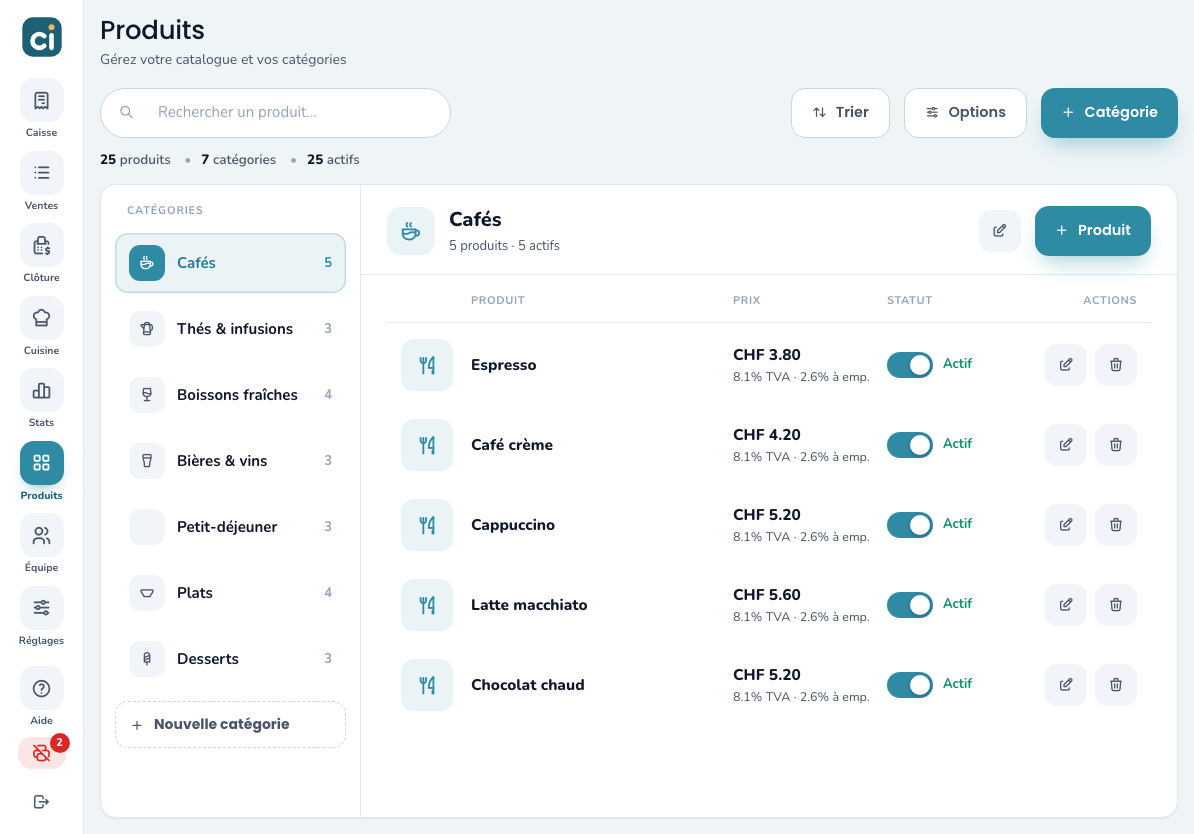Click the red printer-offline alert icon
This screenshot has height=834, width=1194.
[42, 753]
